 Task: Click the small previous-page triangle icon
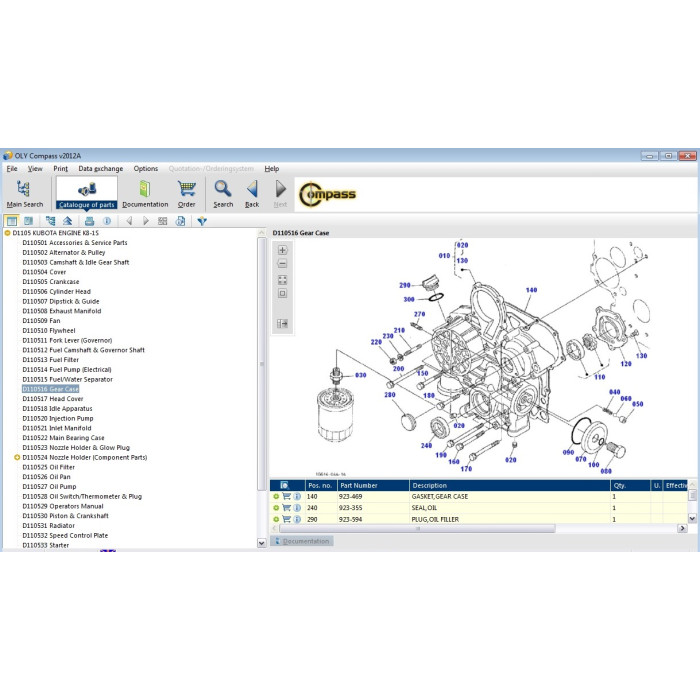pos(129,221)
